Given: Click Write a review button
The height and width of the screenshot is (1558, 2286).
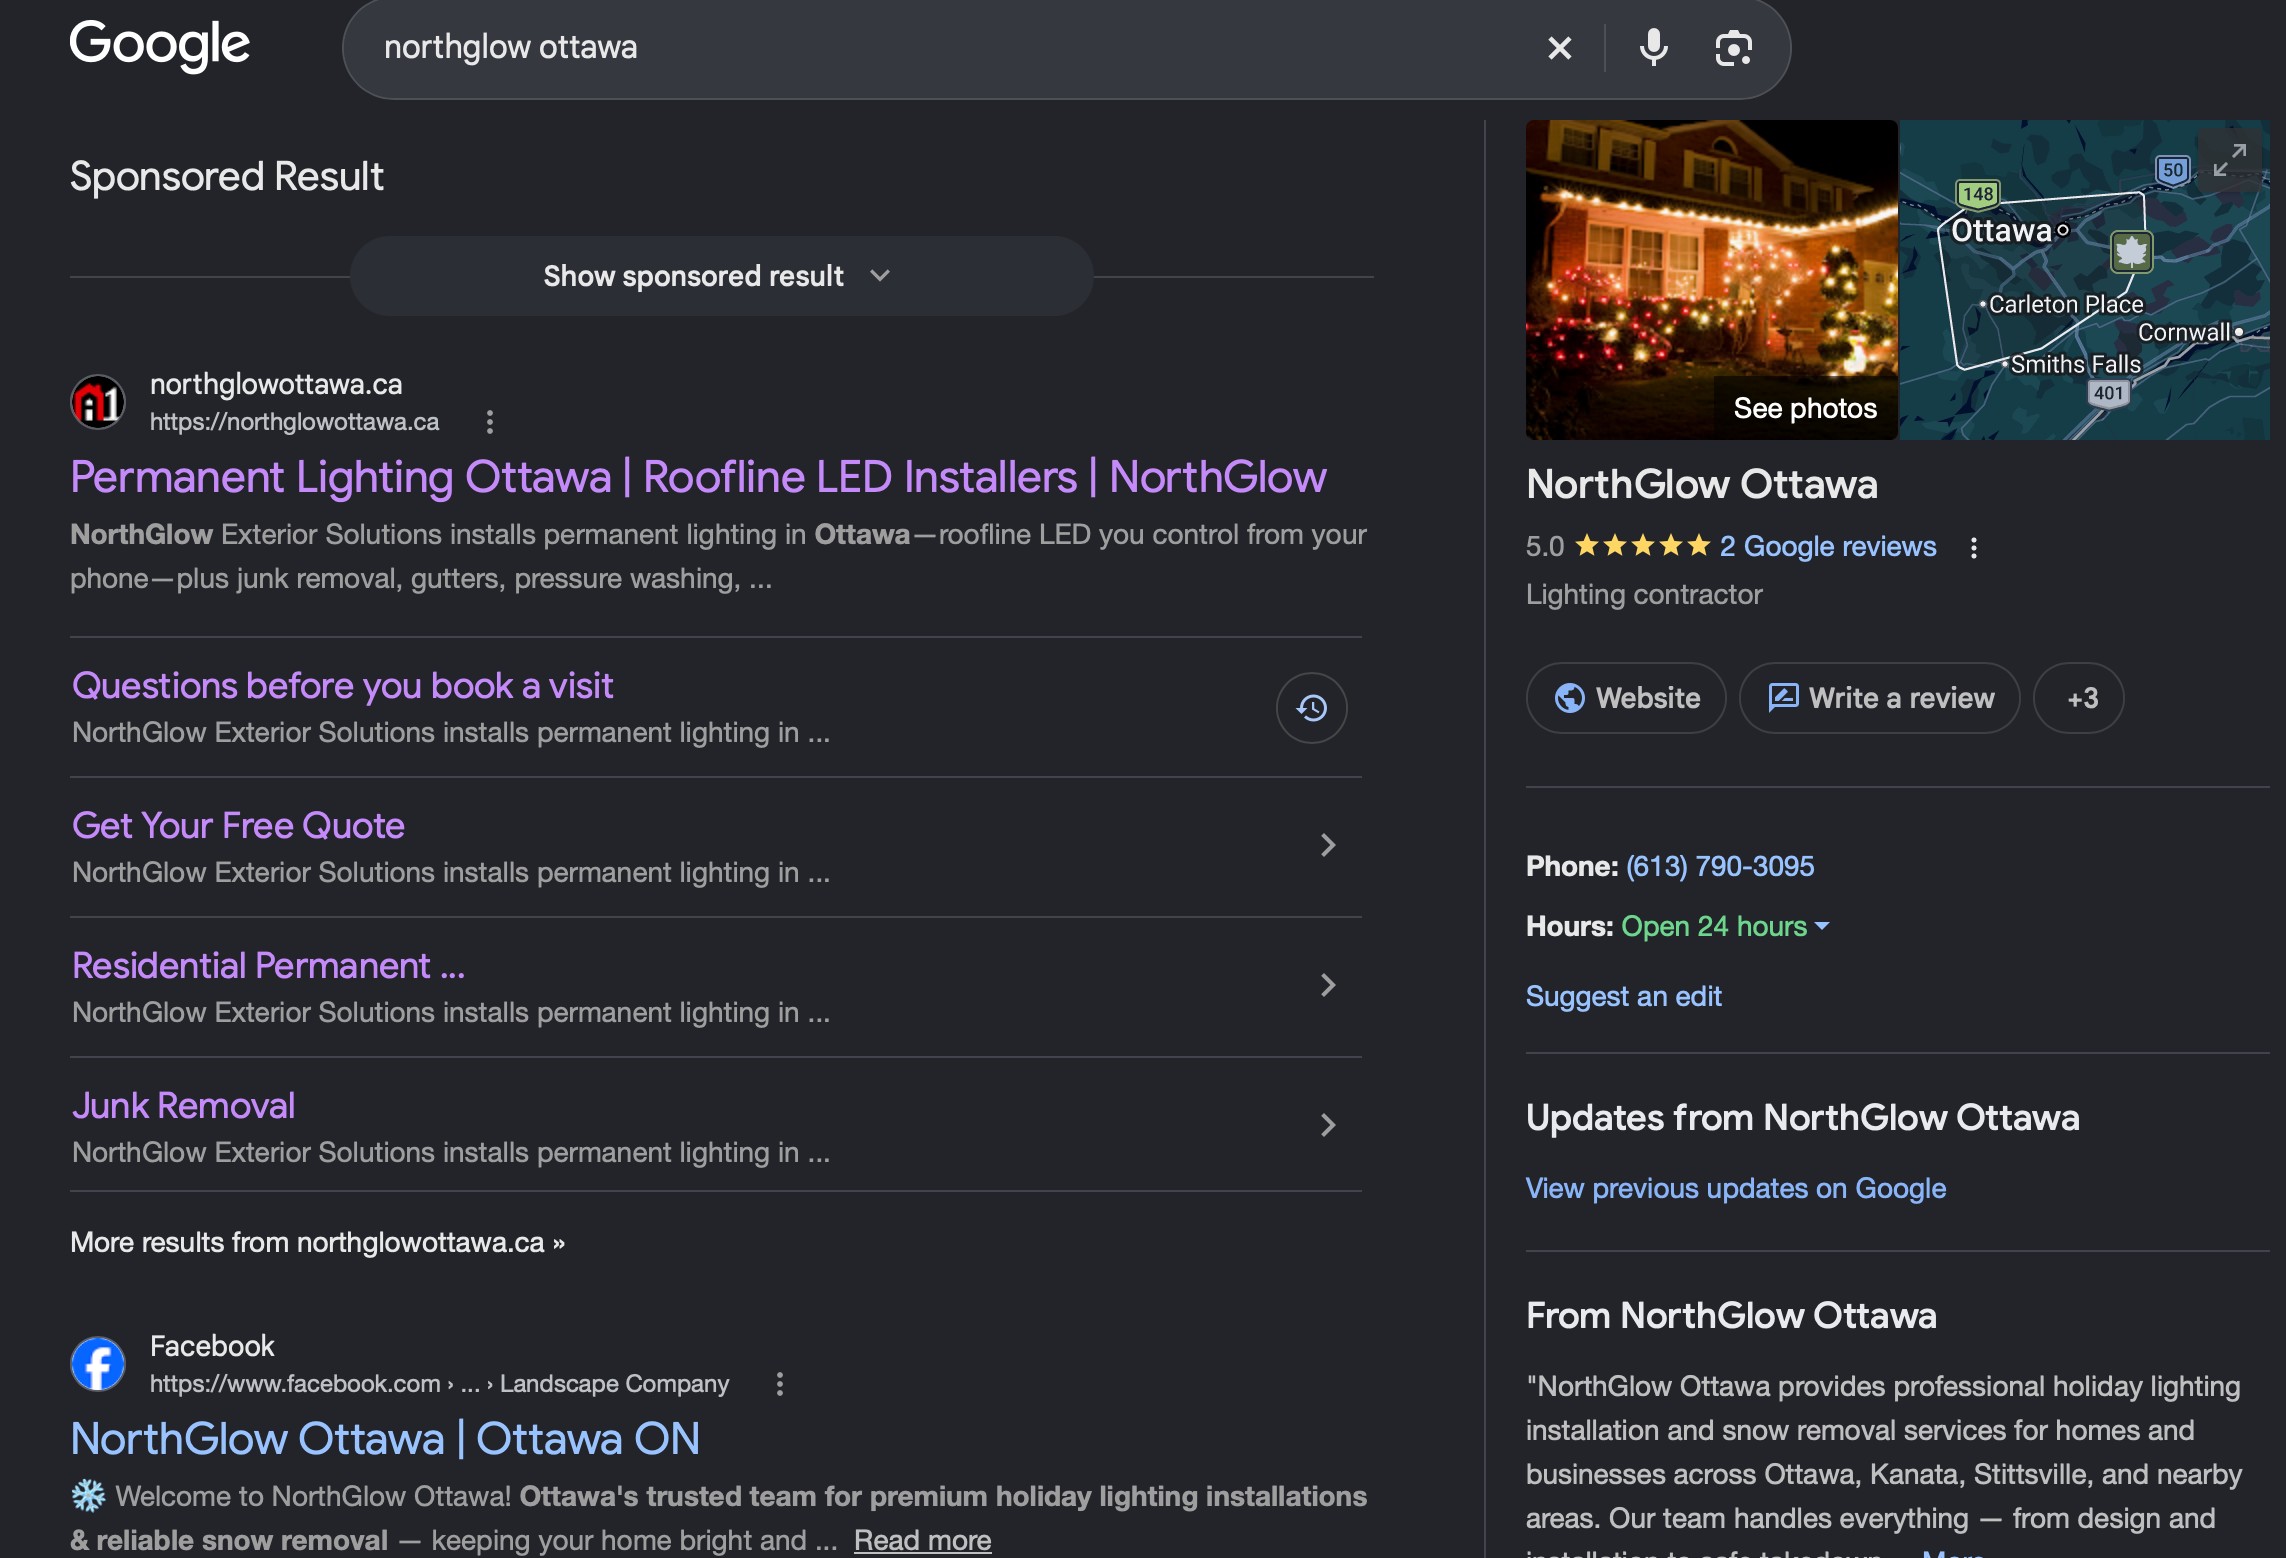Looking at the screenshot, I should 1880,698.
